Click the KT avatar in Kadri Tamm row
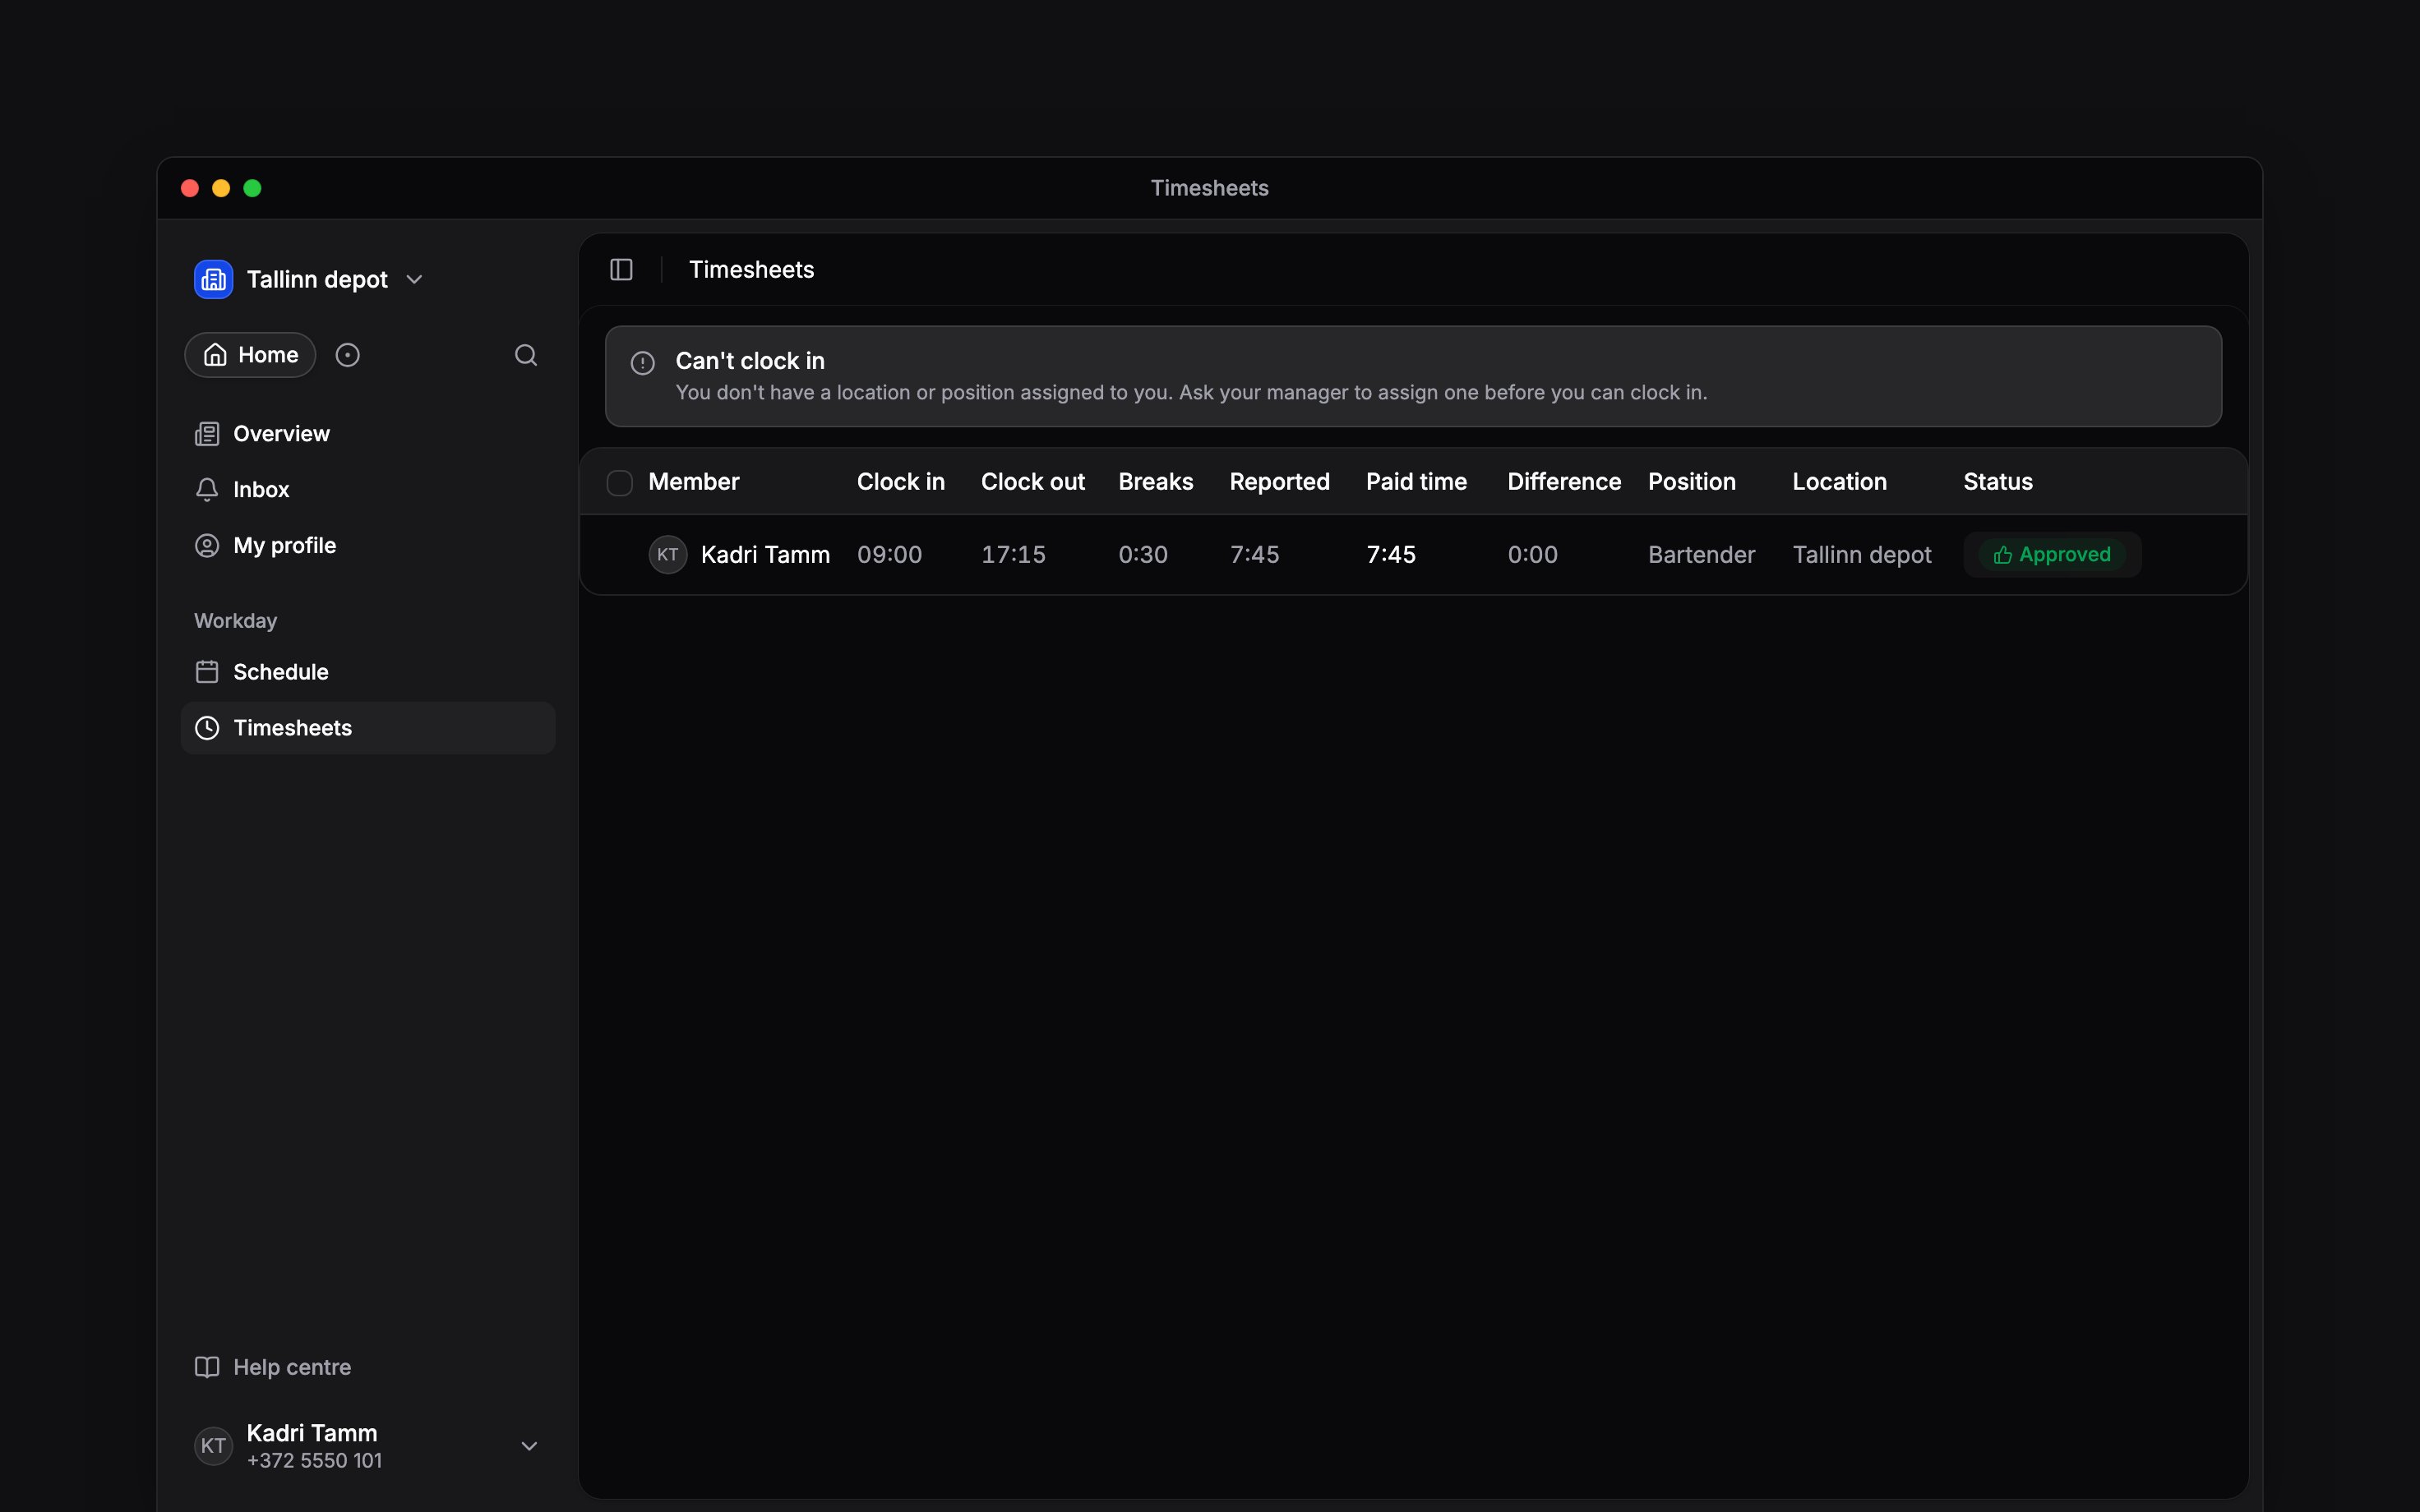The height and width of the screenshot is (1512, 2420). (x=668, y=555)
